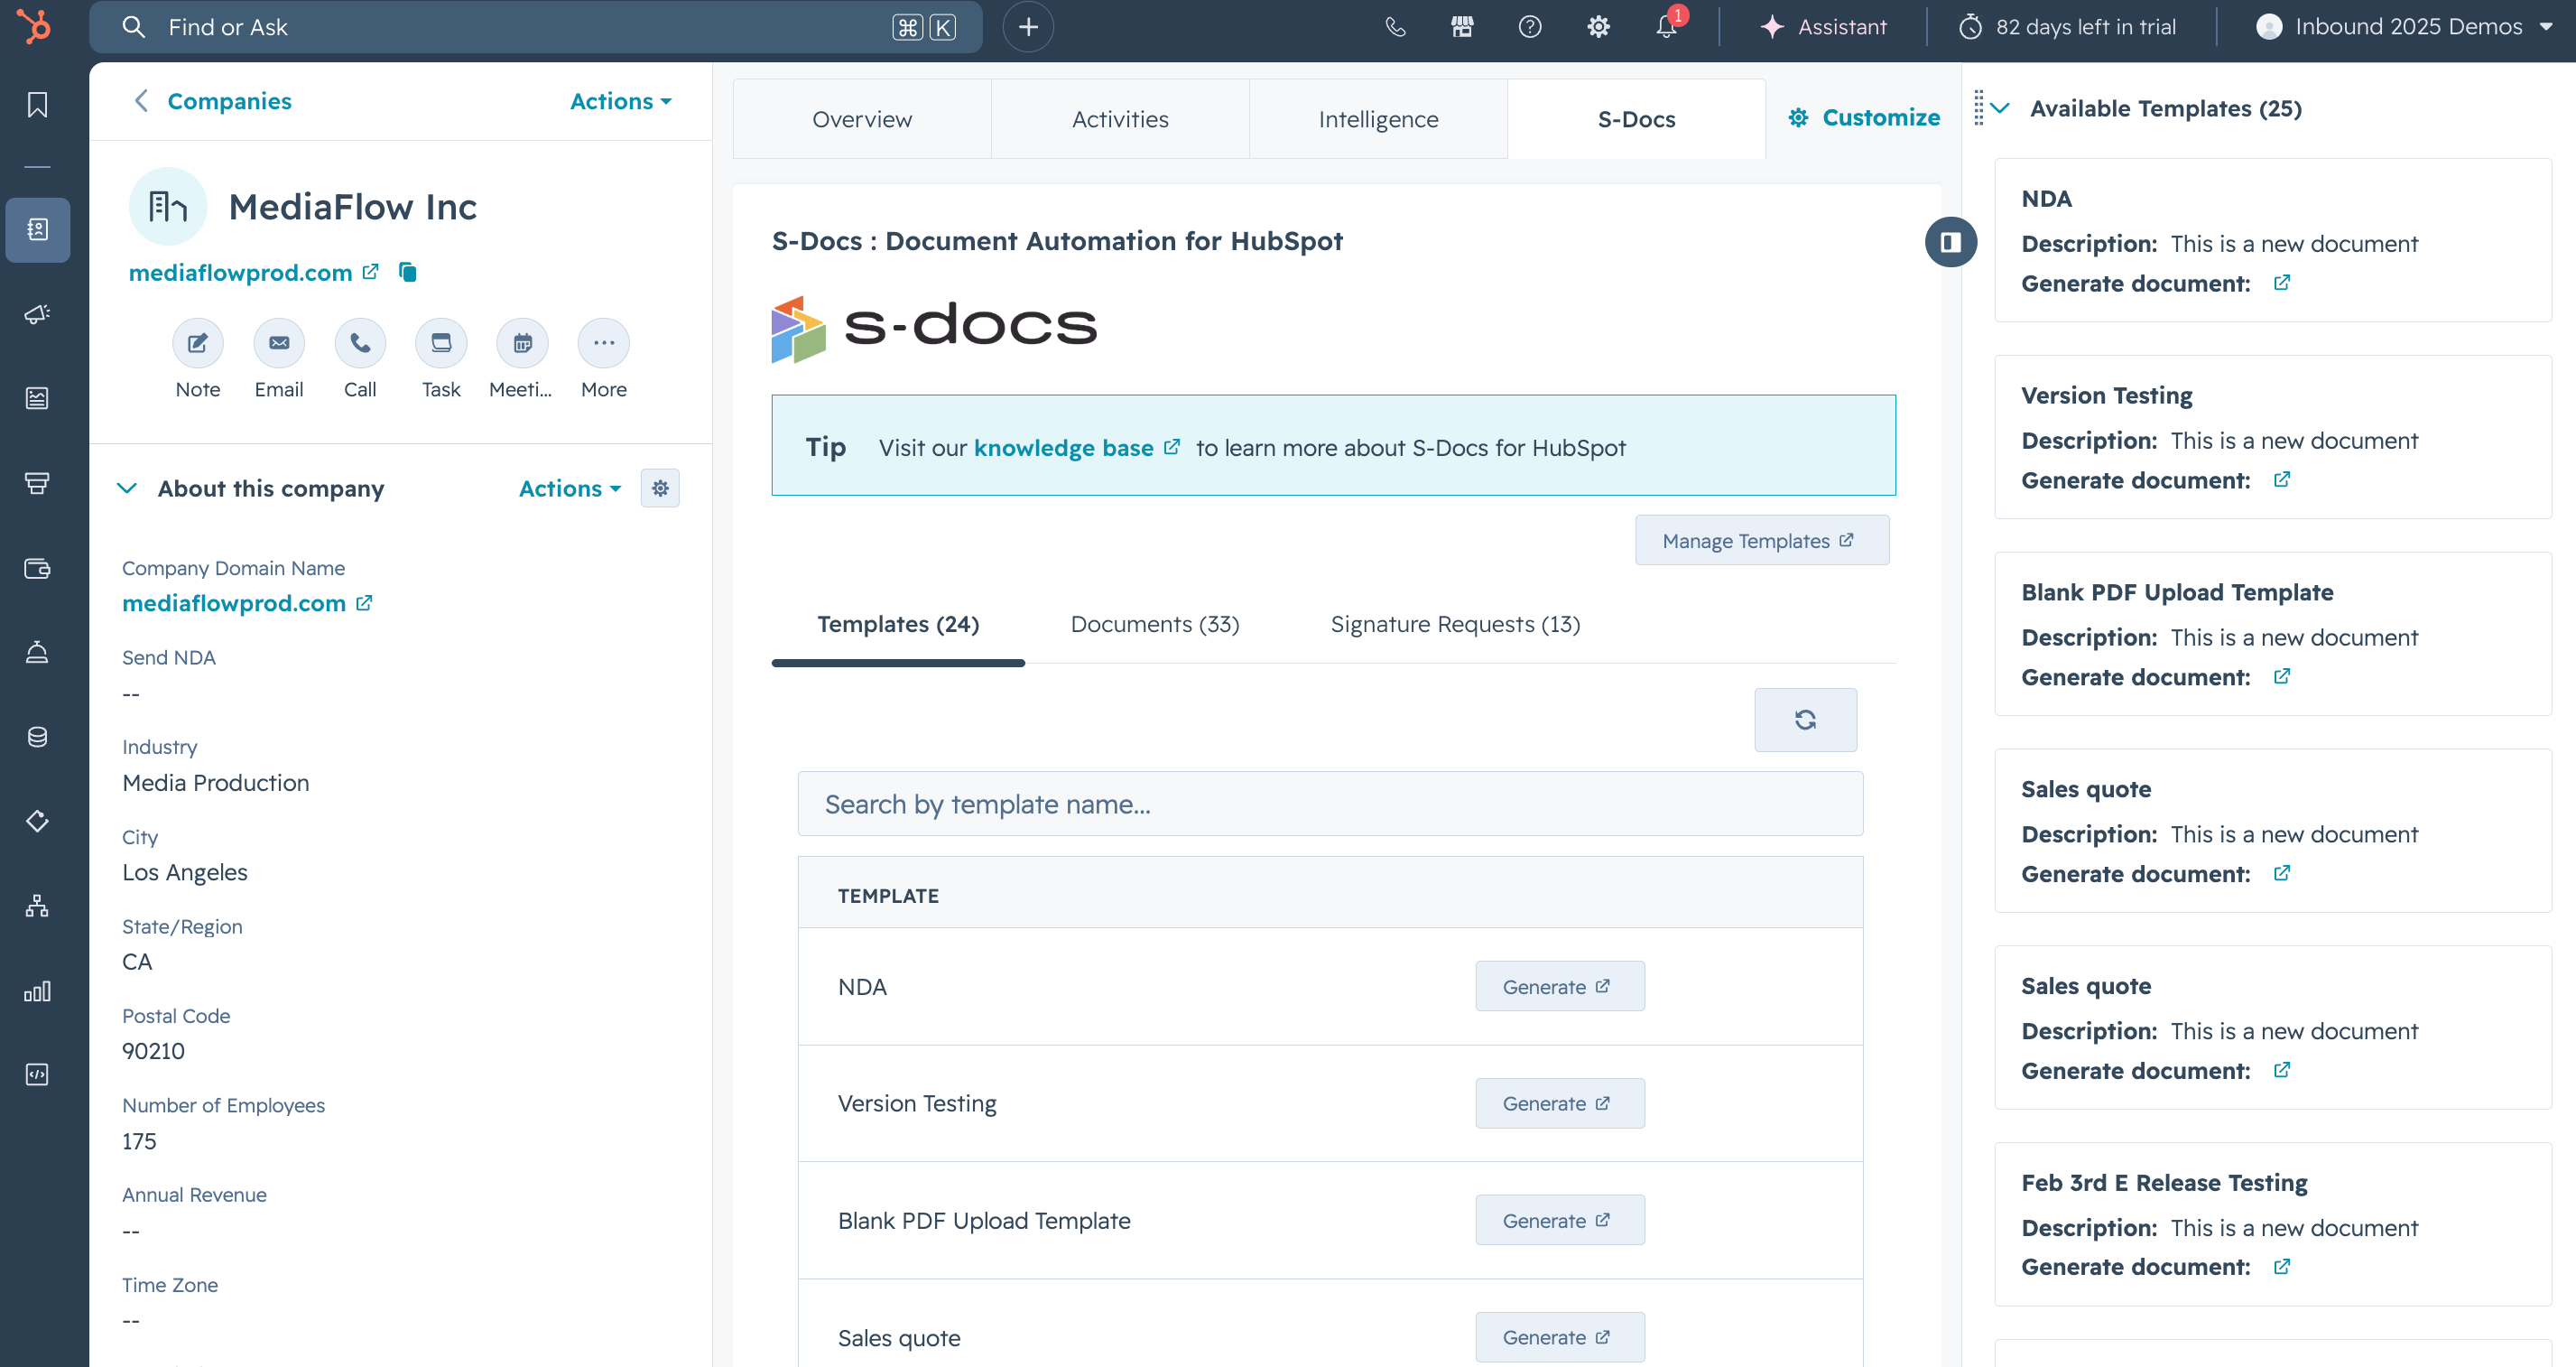
Task: View notifications via the bell icon
Action: [x=1667, y=26]
